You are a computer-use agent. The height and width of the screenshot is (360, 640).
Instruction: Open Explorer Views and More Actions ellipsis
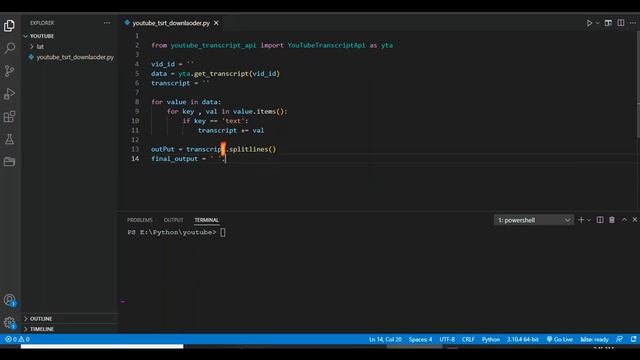tap(107, 23)
